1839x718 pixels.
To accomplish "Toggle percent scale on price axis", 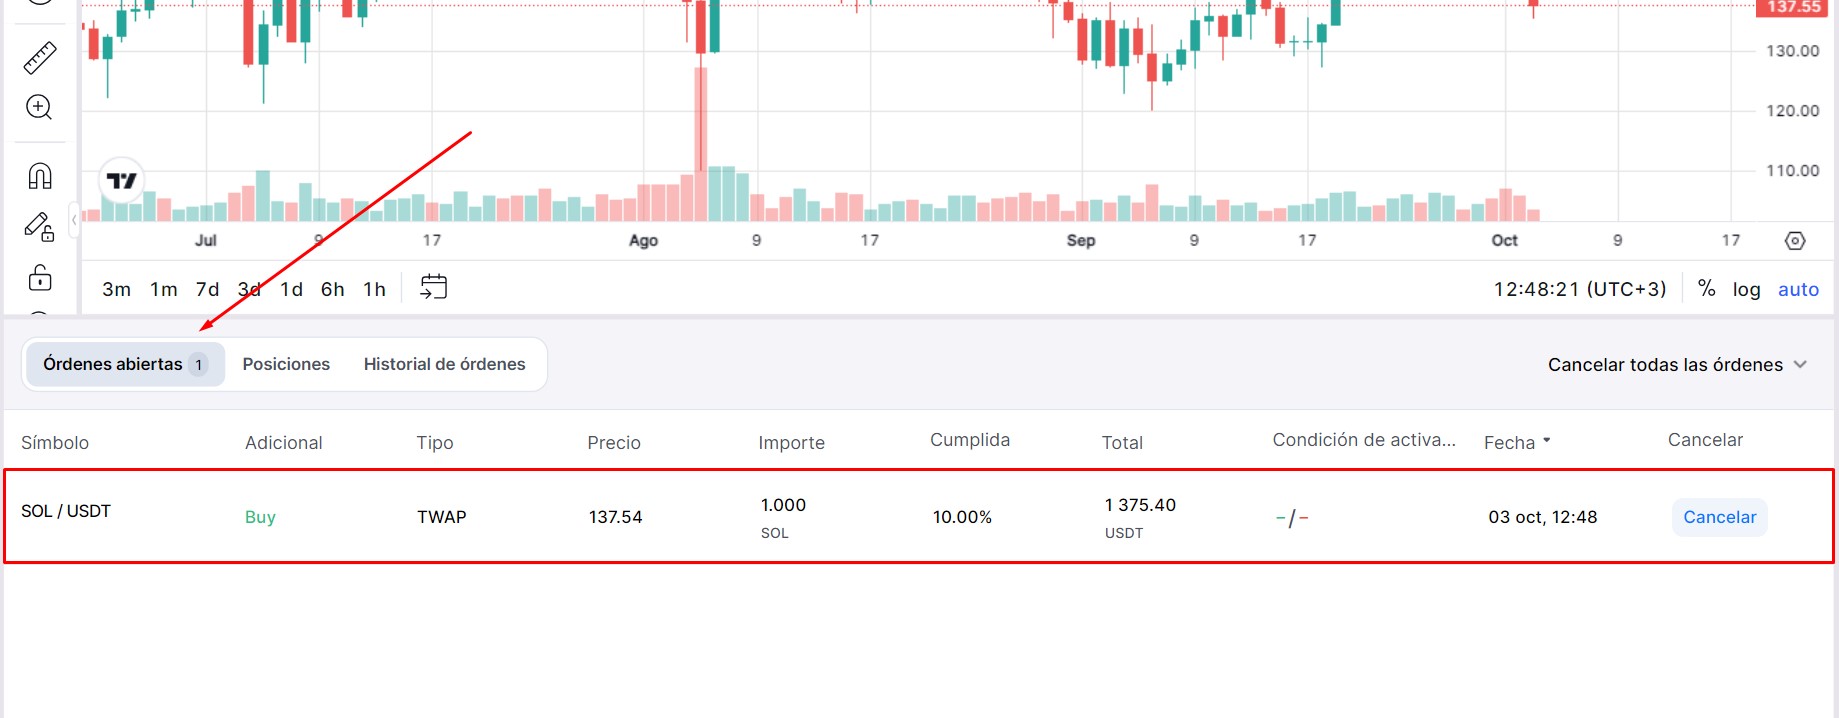I will [x=1706, y=289].
